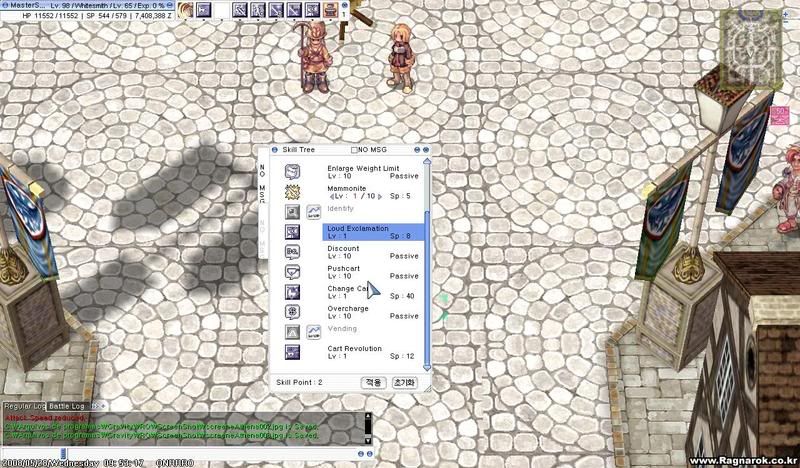The width and height of the screenshot is (800, 468).
Task: Click the Skill Tree scrollbar up arrow
Action: click(x=427, y=162)
